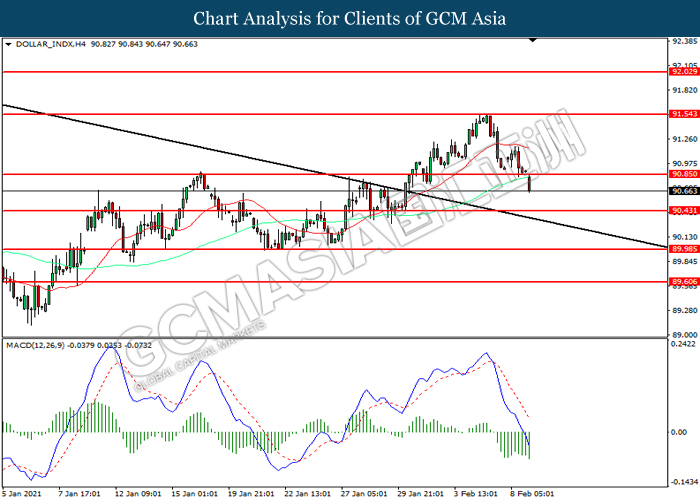The width and height of the screenshot is (700, 500).
Task: Select the DOLLAR_INDX.H4 symbol label
Action: click(x=50, y=44)
